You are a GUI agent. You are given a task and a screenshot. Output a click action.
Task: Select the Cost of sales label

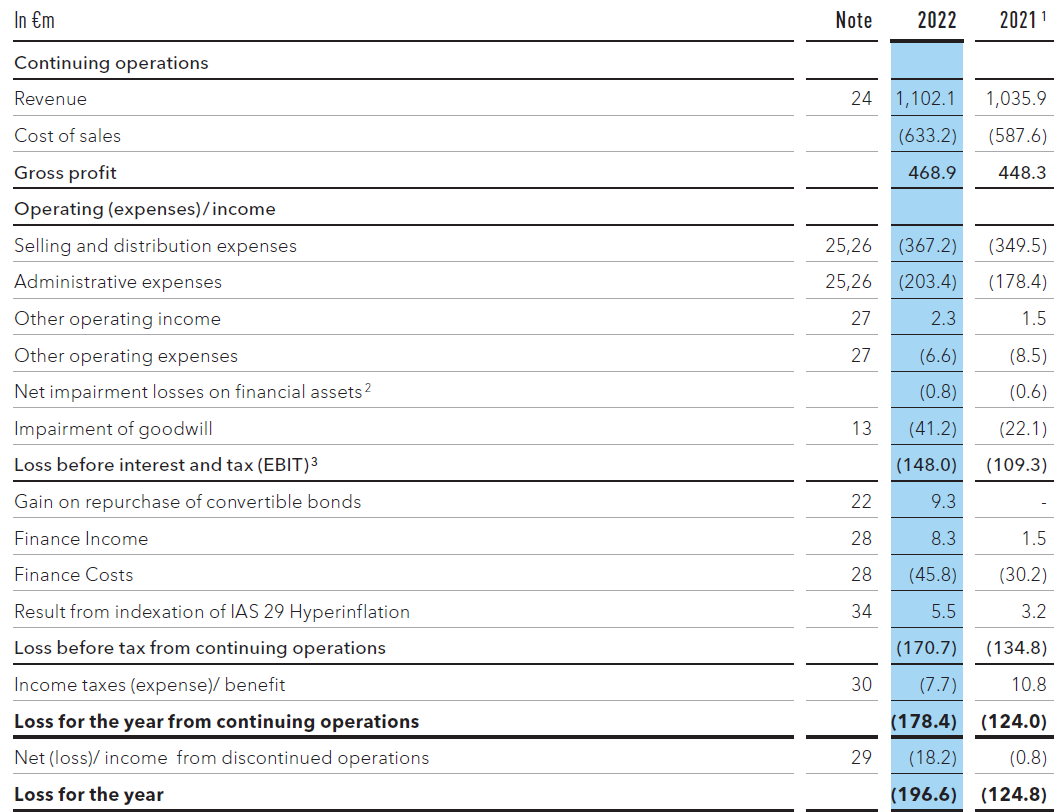67,135
